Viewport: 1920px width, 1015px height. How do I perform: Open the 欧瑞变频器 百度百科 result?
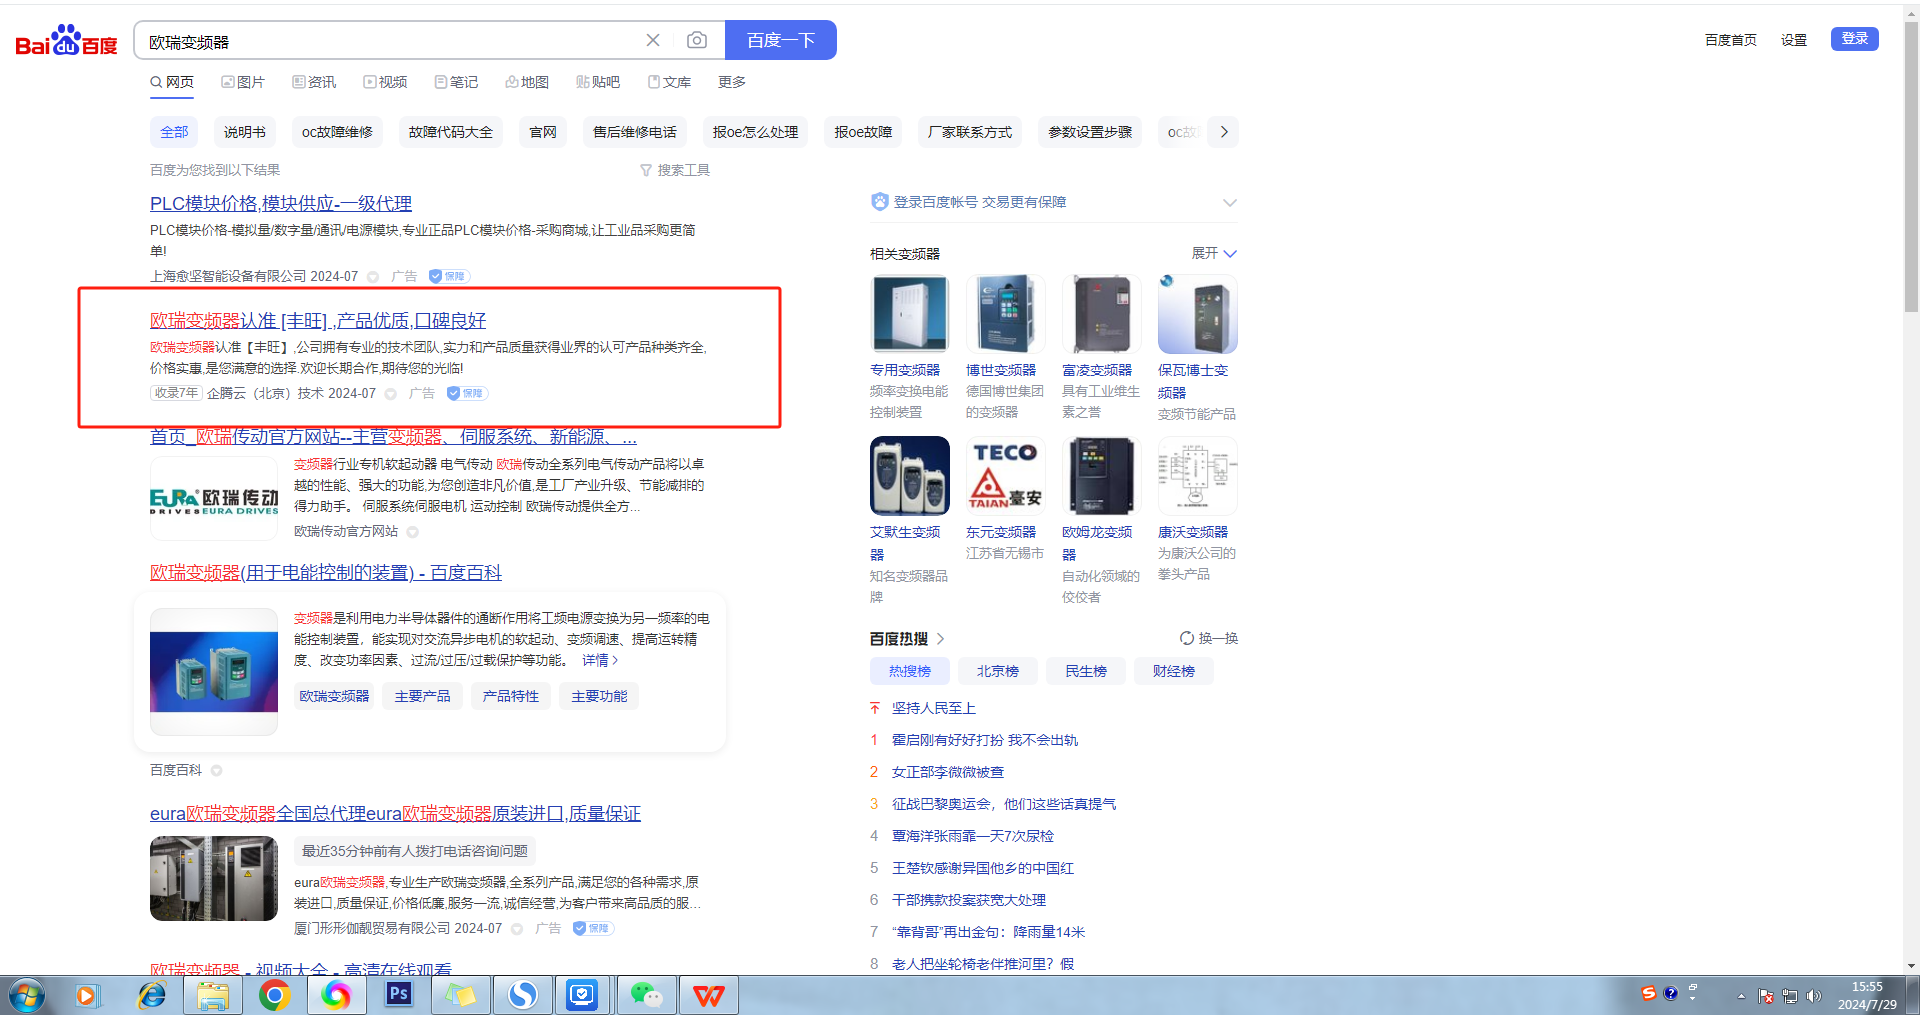[x=326, y=573]
